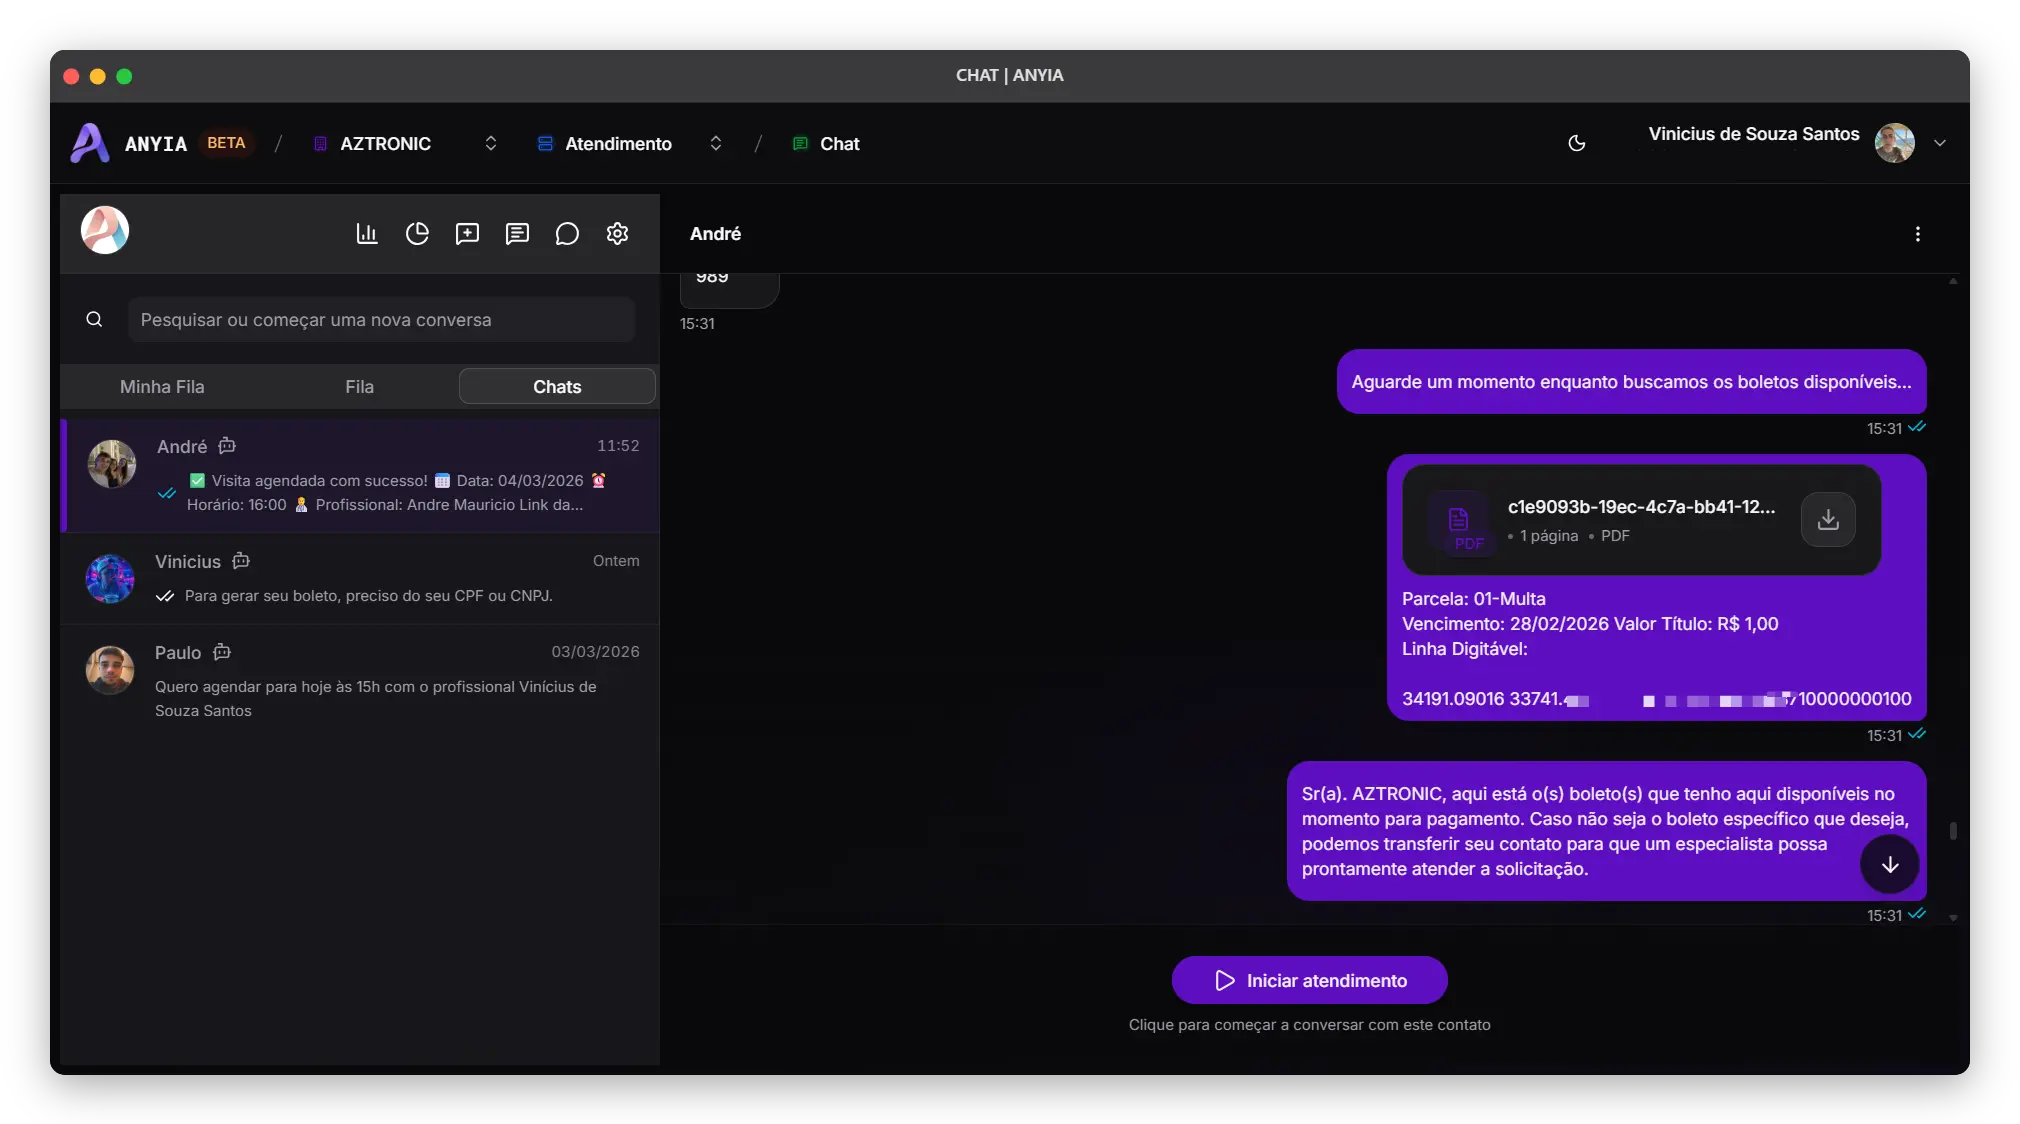
Task: Select the Chats tab
Action: [557, 386]
